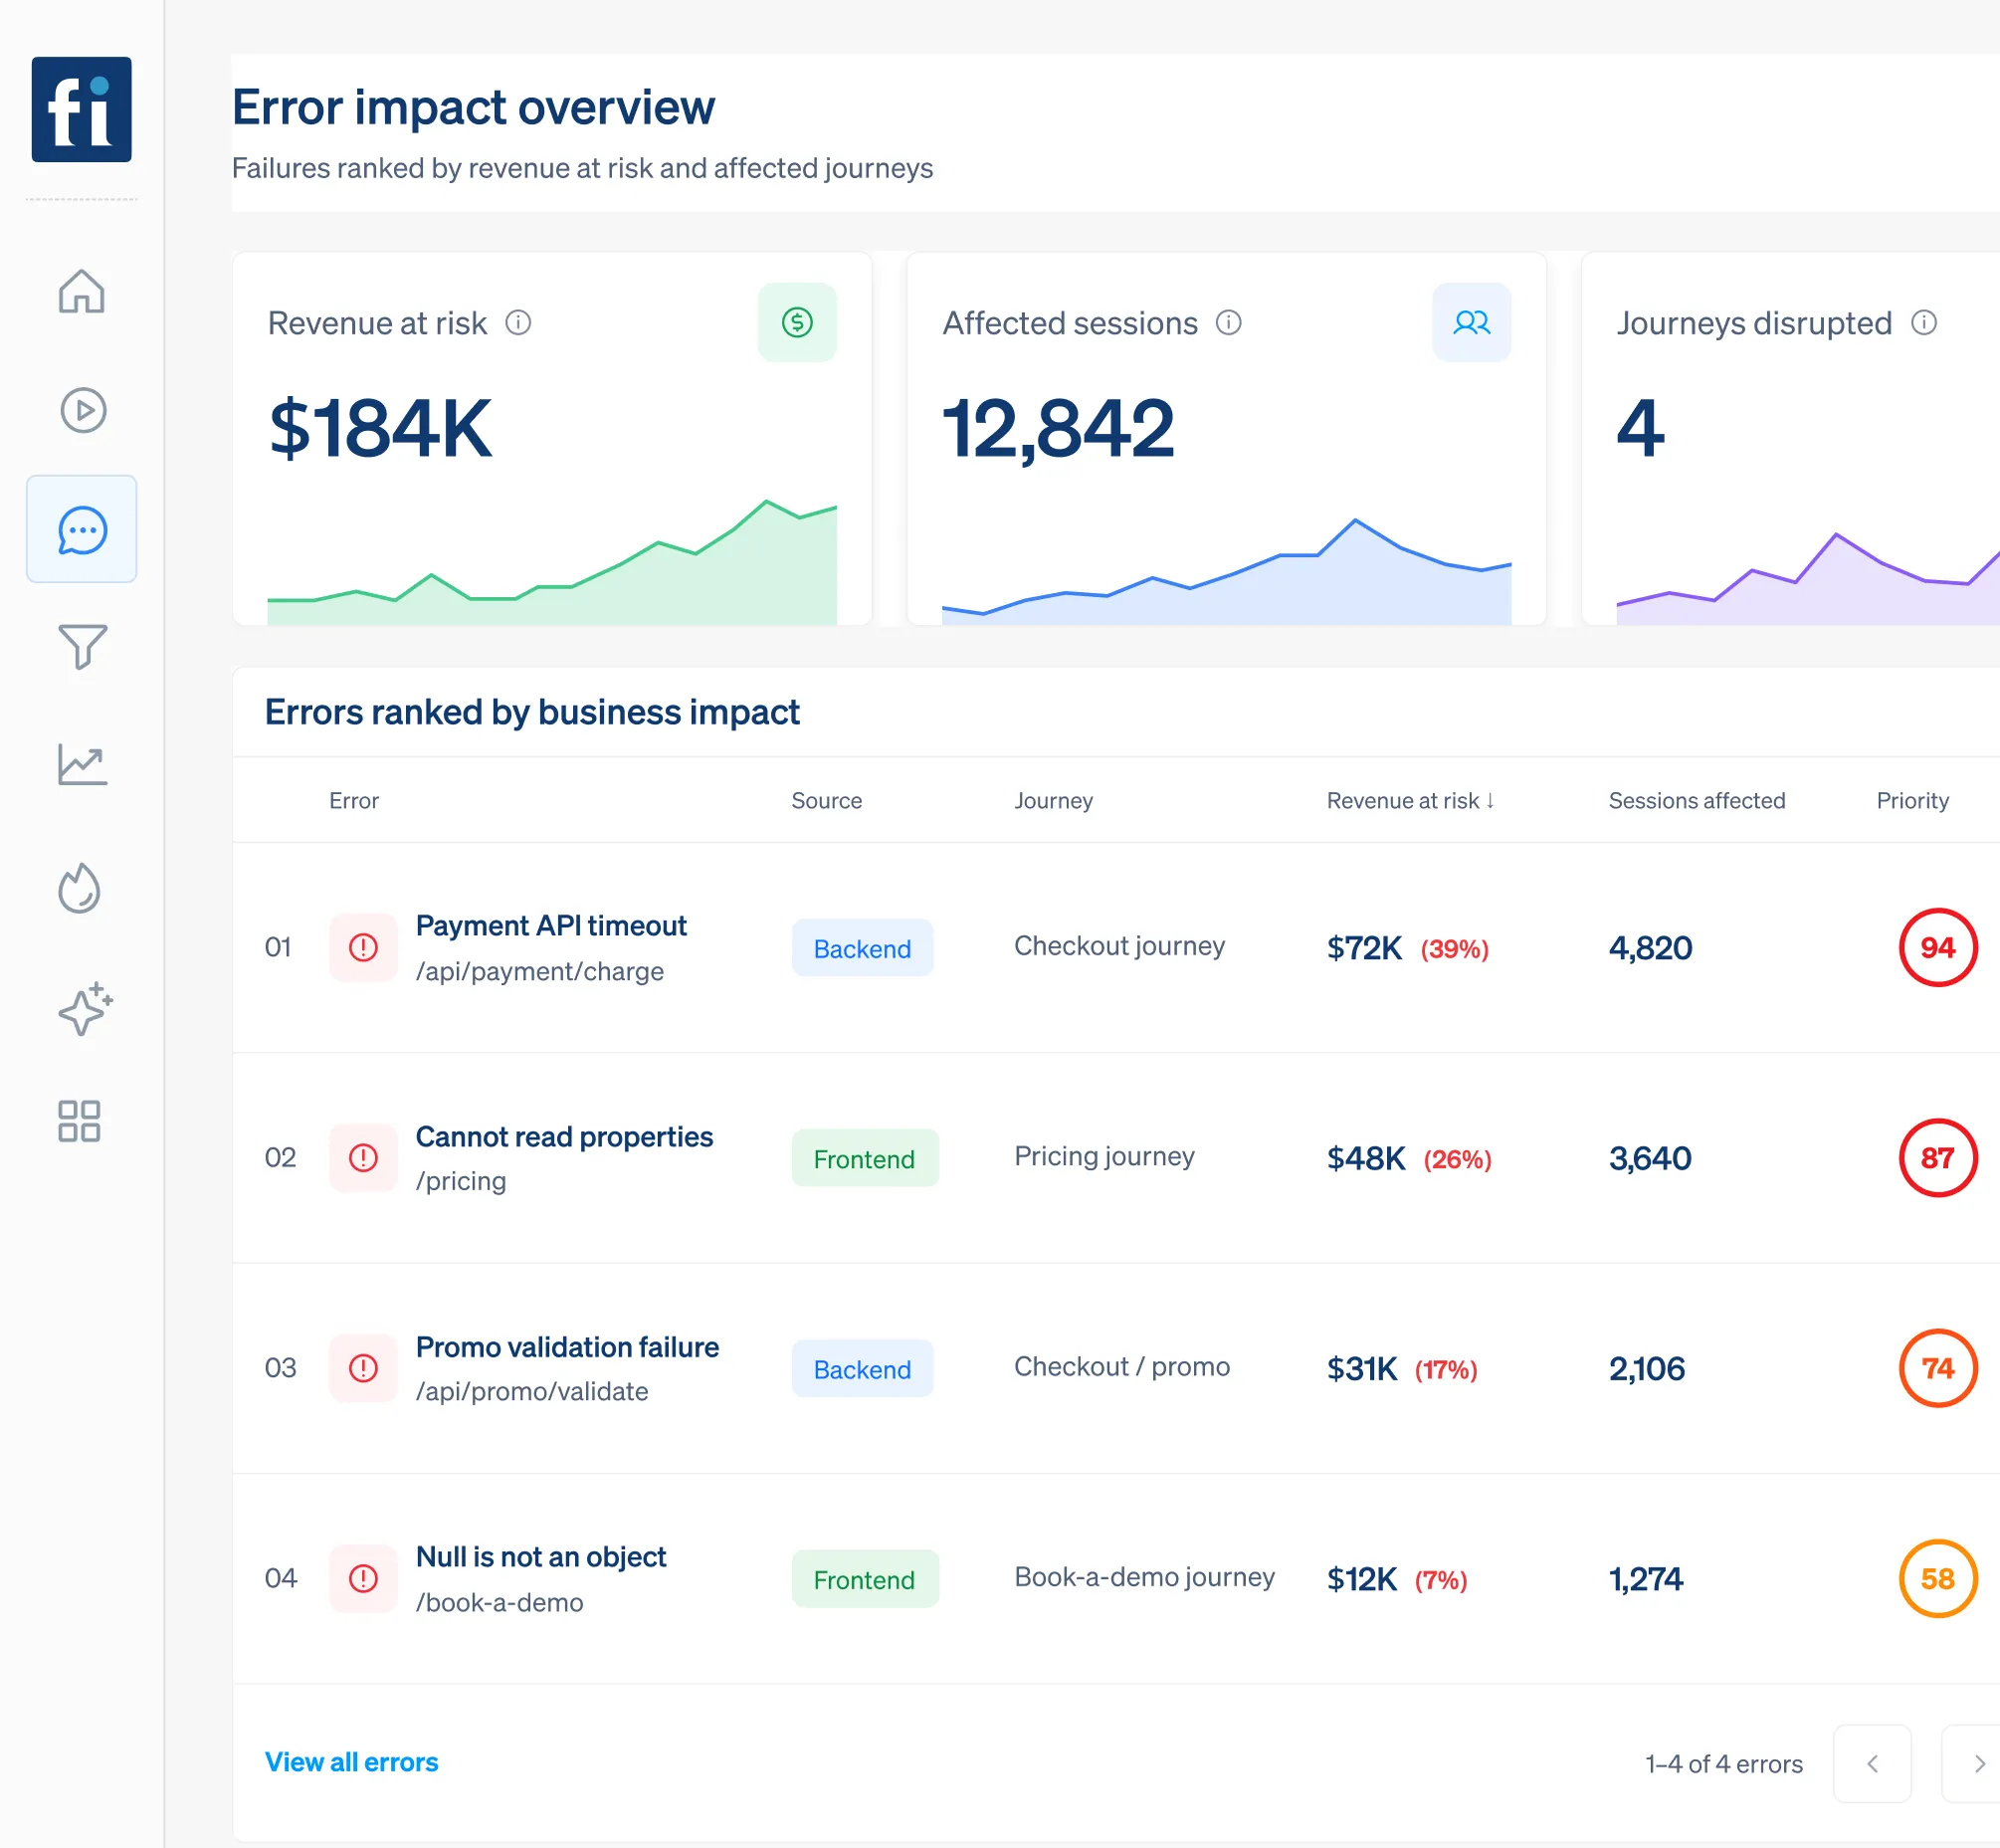This screenshot has height=1848, width=2000.
Task: Click the Priority column header
Action: pos(1912,800)
